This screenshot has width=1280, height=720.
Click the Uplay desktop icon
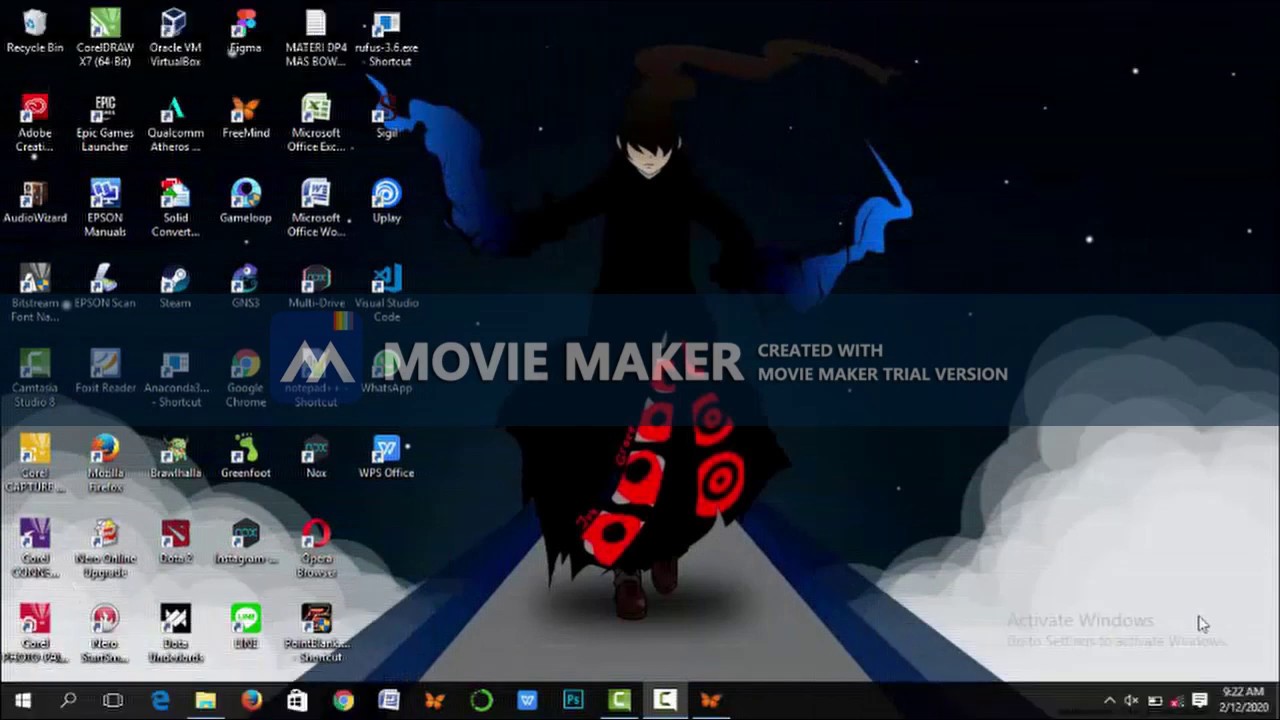coord(386,202)
